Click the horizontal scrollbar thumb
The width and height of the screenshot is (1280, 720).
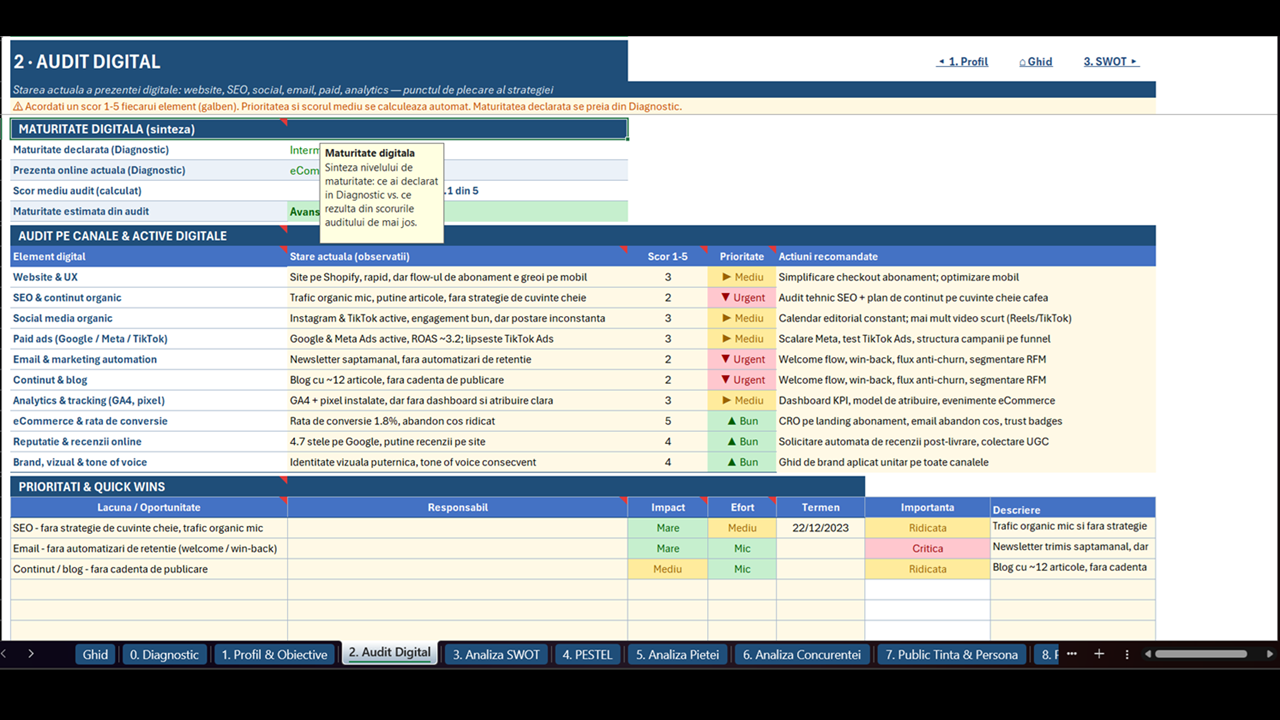[1201, 654]
